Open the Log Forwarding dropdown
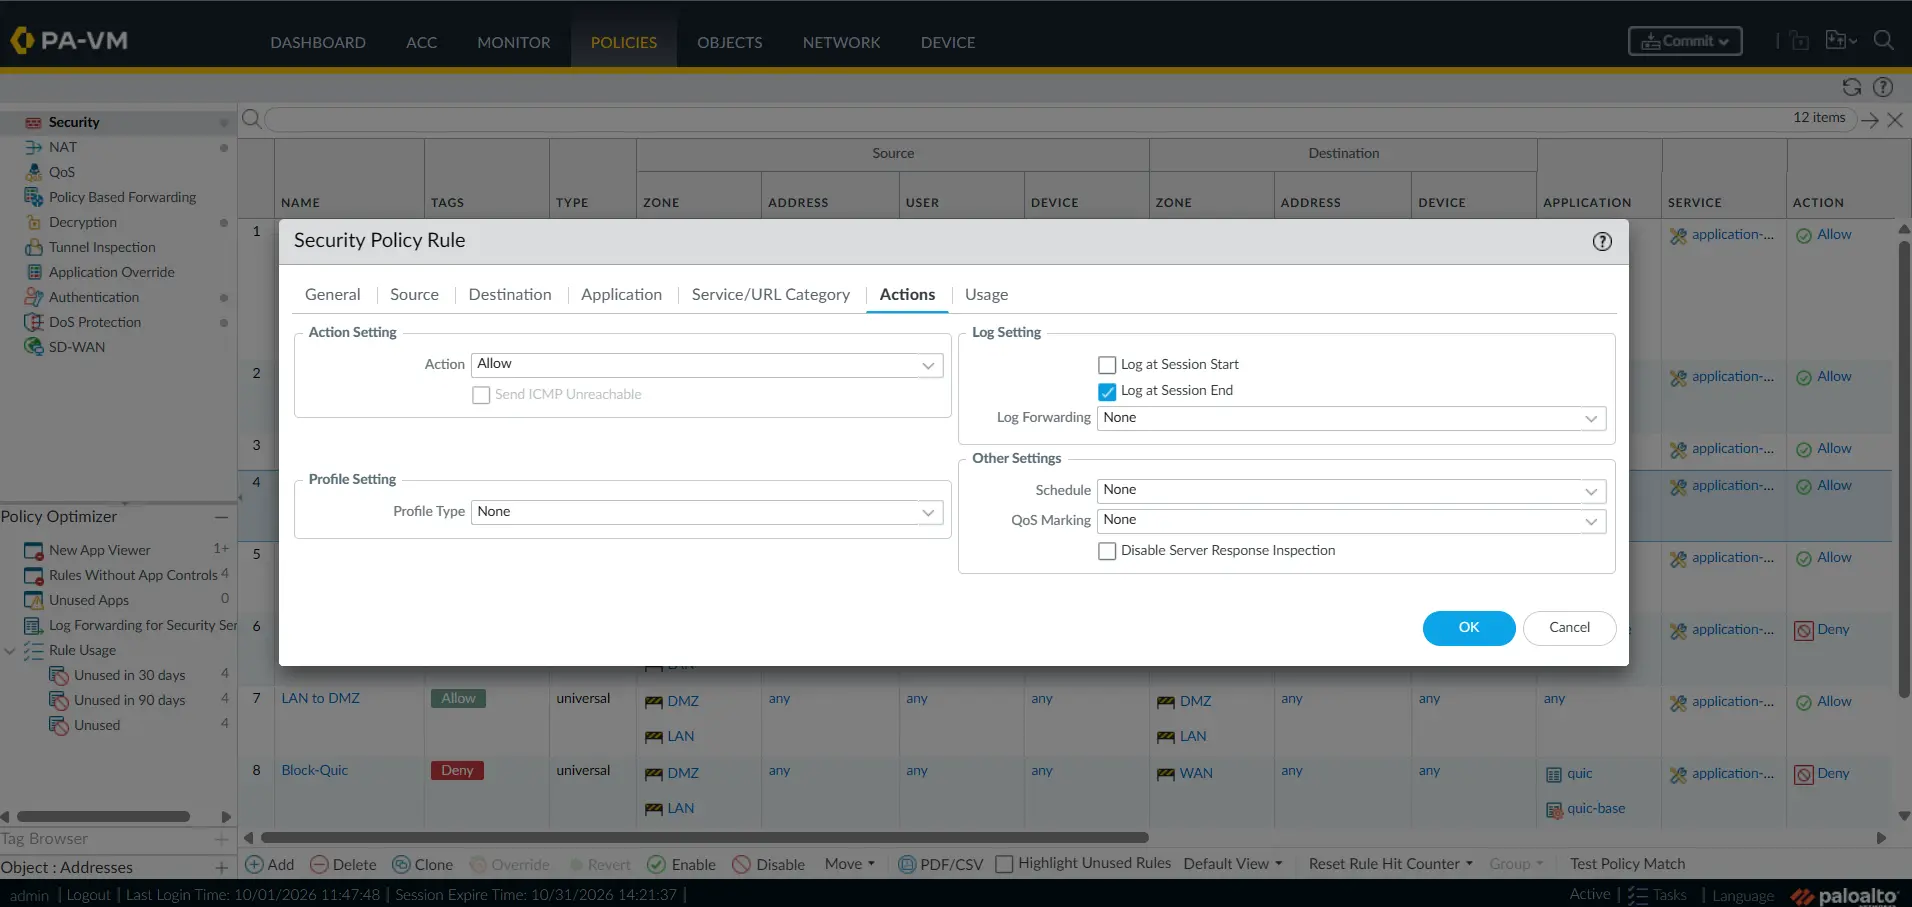 pyautogui.click(x=1351, y=418)
